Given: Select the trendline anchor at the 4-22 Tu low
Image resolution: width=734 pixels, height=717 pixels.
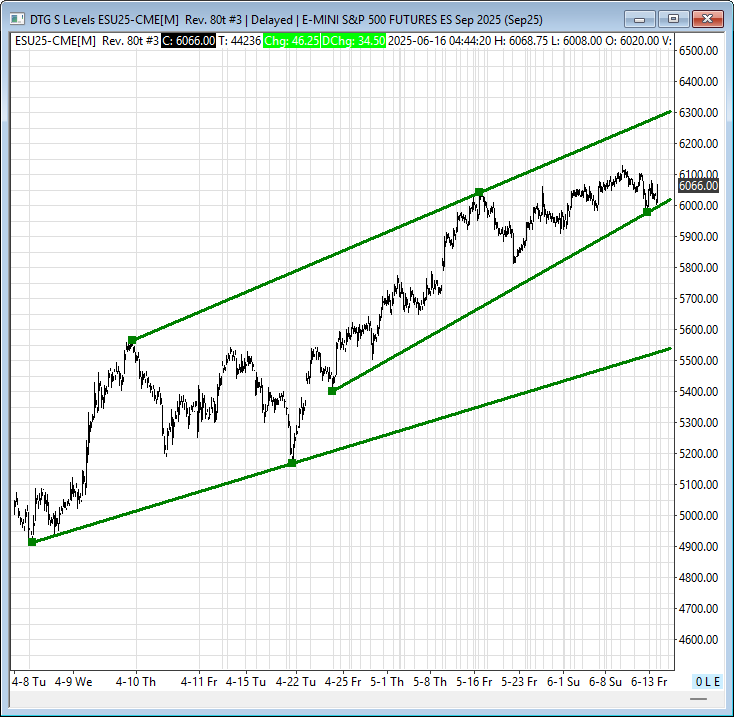Looking at the screenshot, I should click(292, 463).
